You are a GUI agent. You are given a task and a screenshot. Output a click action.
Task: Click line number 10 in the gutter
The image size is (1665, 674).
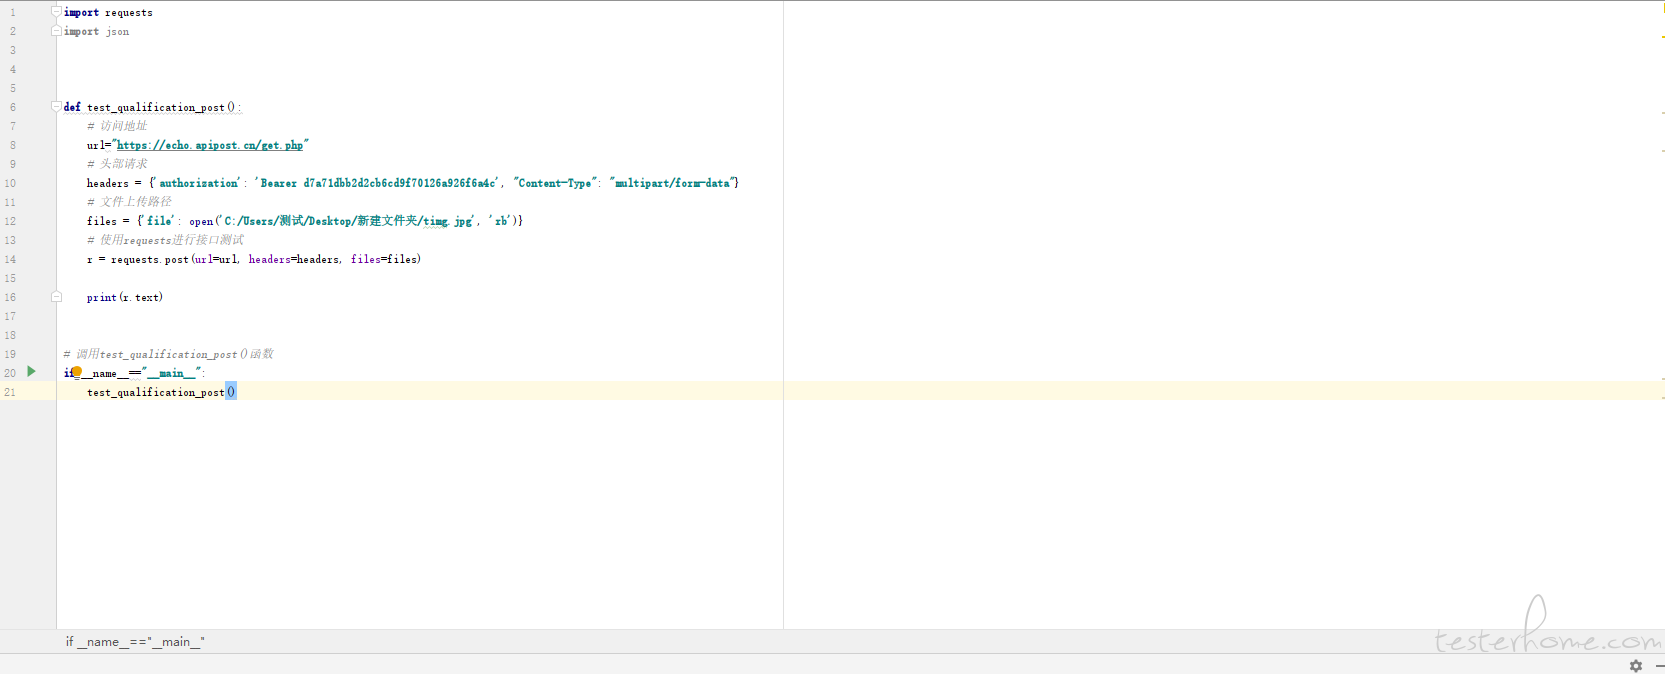10,183
